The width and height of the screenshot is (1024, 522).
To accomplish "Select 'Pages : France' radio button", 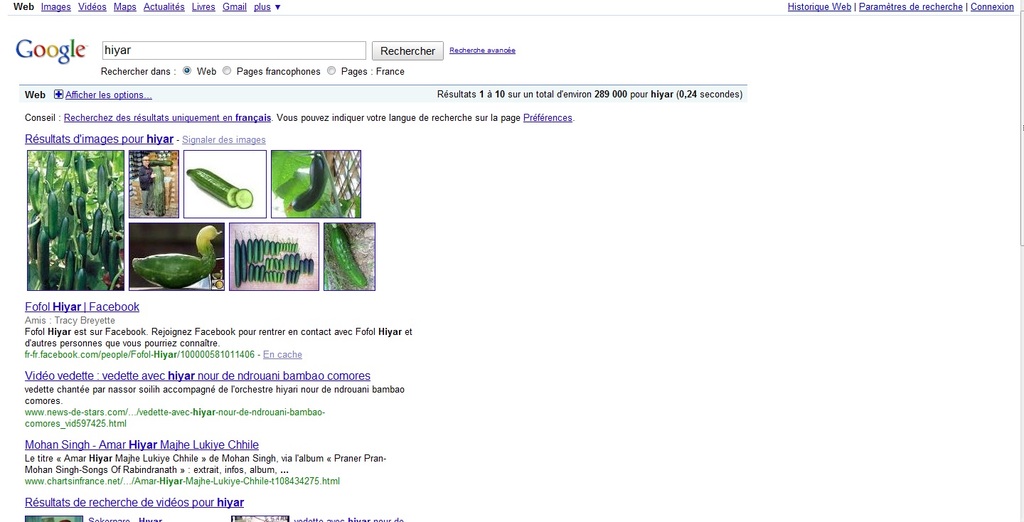I will click(x=332, y=71).
